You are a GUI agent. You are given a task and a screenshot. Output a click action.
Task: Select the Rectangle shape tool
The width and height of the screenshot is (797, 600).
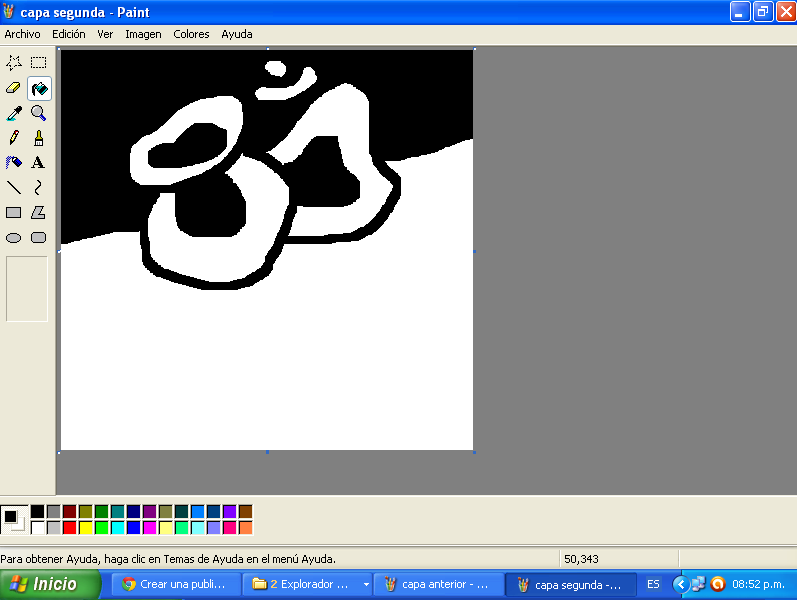tap(14, 213)
